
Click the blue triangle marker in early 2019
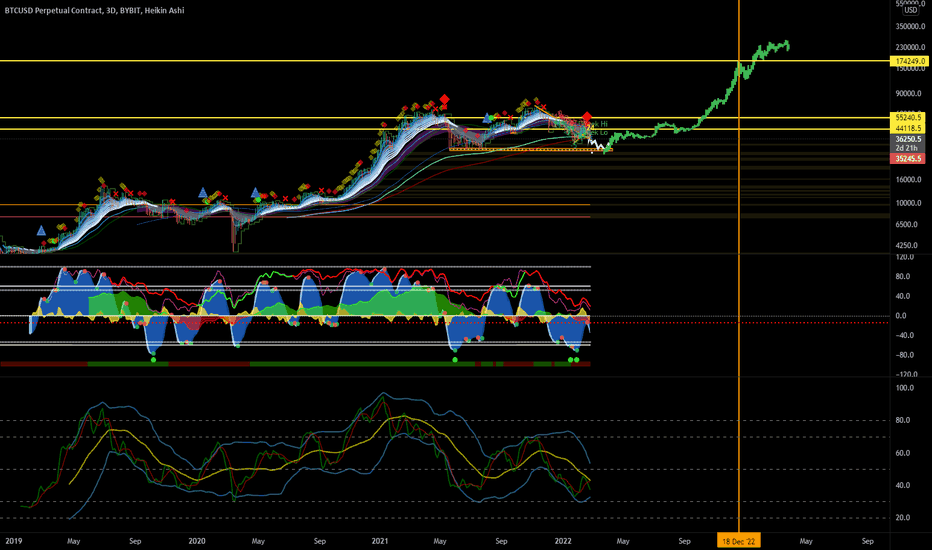point(41,230)
